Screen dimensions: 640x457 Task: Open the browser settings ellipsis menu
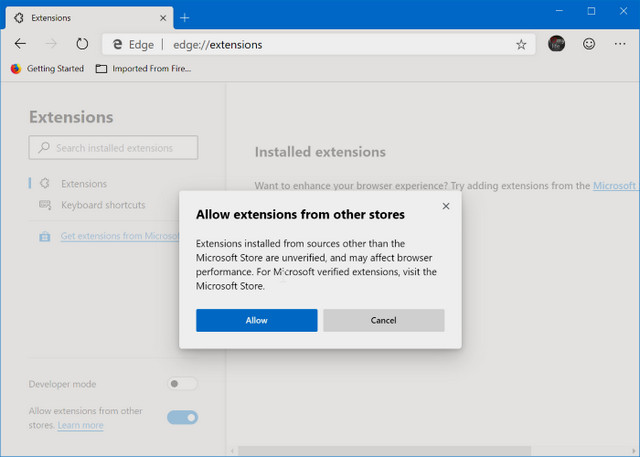coord(620,44)
